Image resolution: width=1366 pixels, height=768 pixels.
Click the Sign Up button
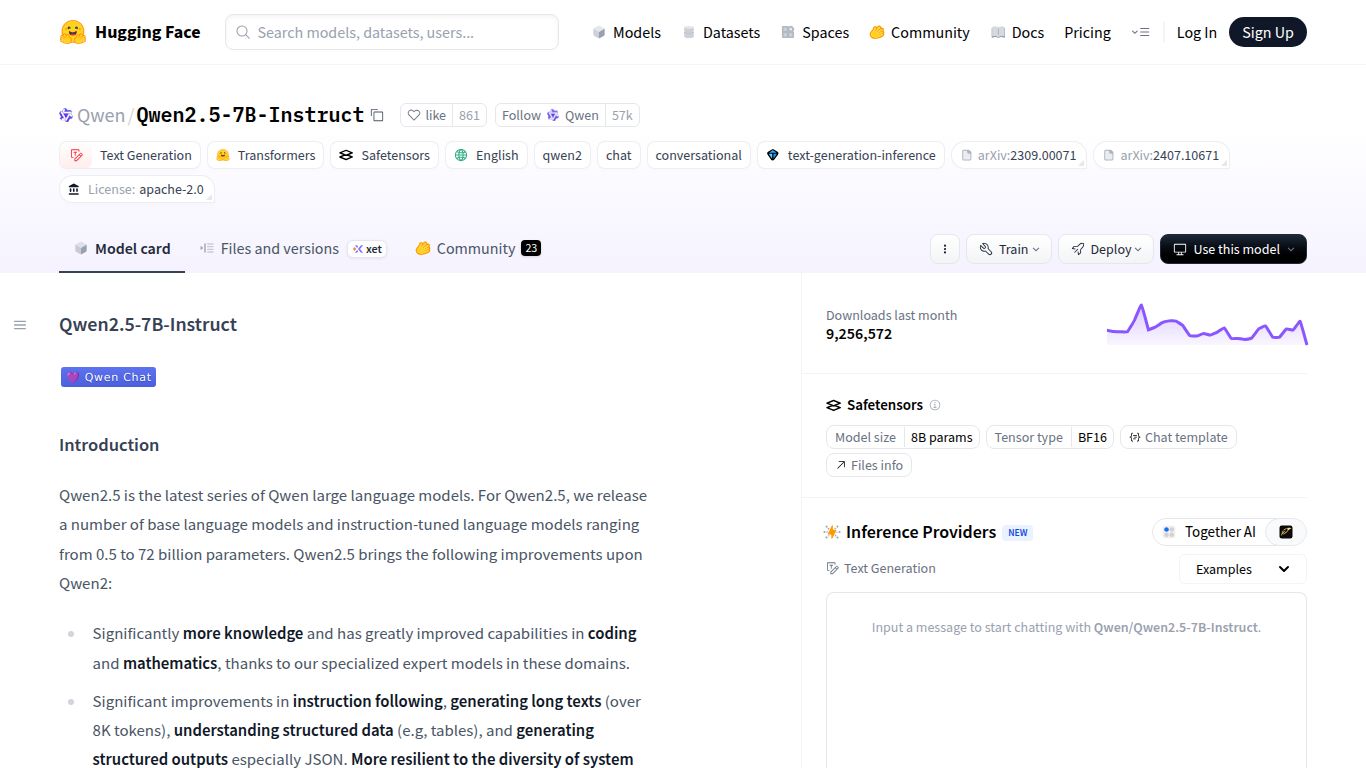1267,32
